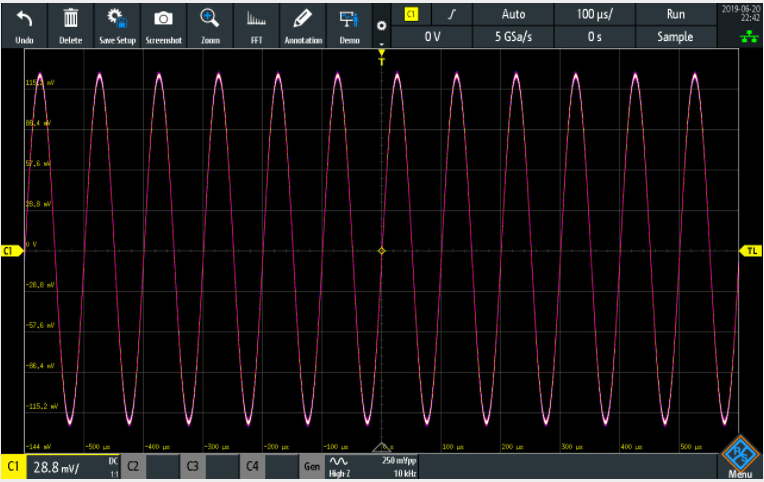Screen dimensions: 764x482
Task: Click the sine wave generator icon
Action: 339,461
